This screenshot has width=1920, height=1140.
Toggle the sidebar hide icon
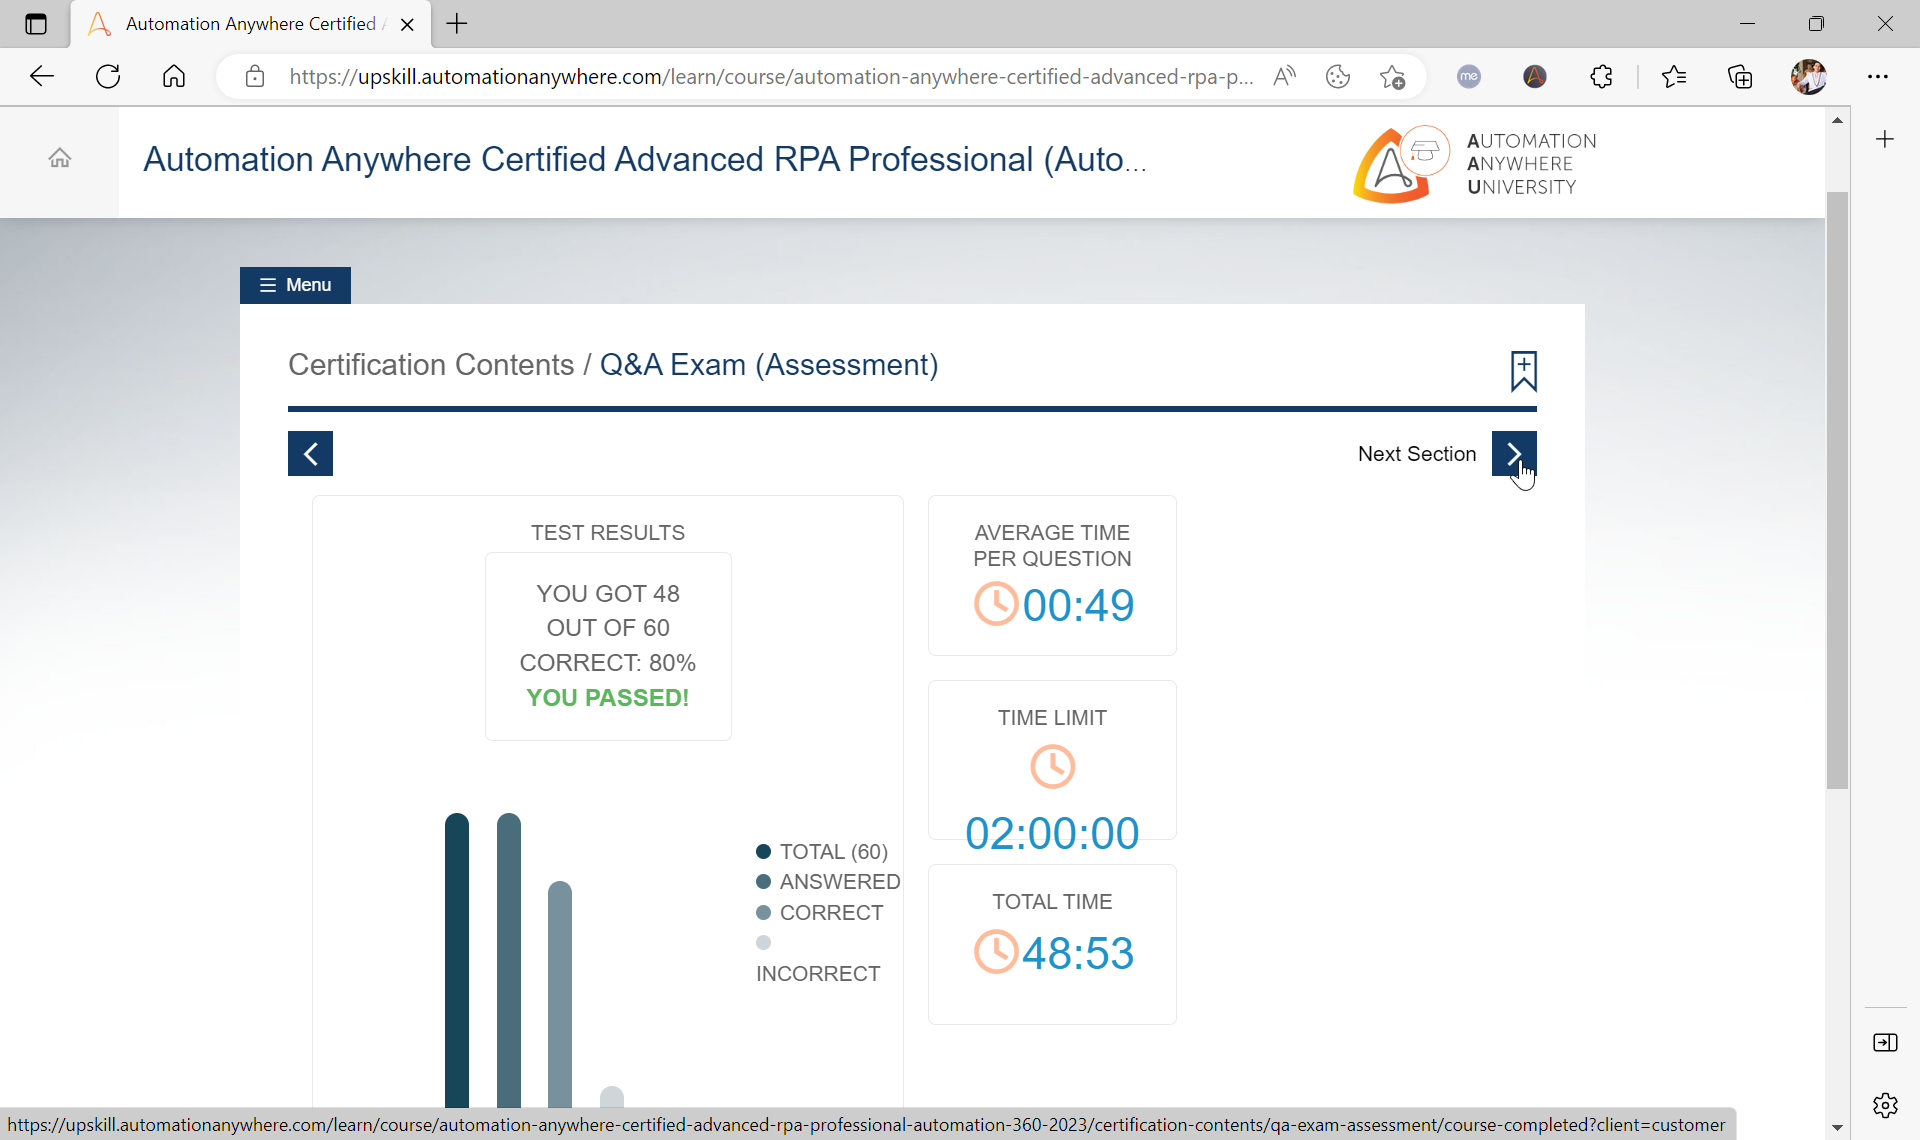click(x=1885, y=1043)
